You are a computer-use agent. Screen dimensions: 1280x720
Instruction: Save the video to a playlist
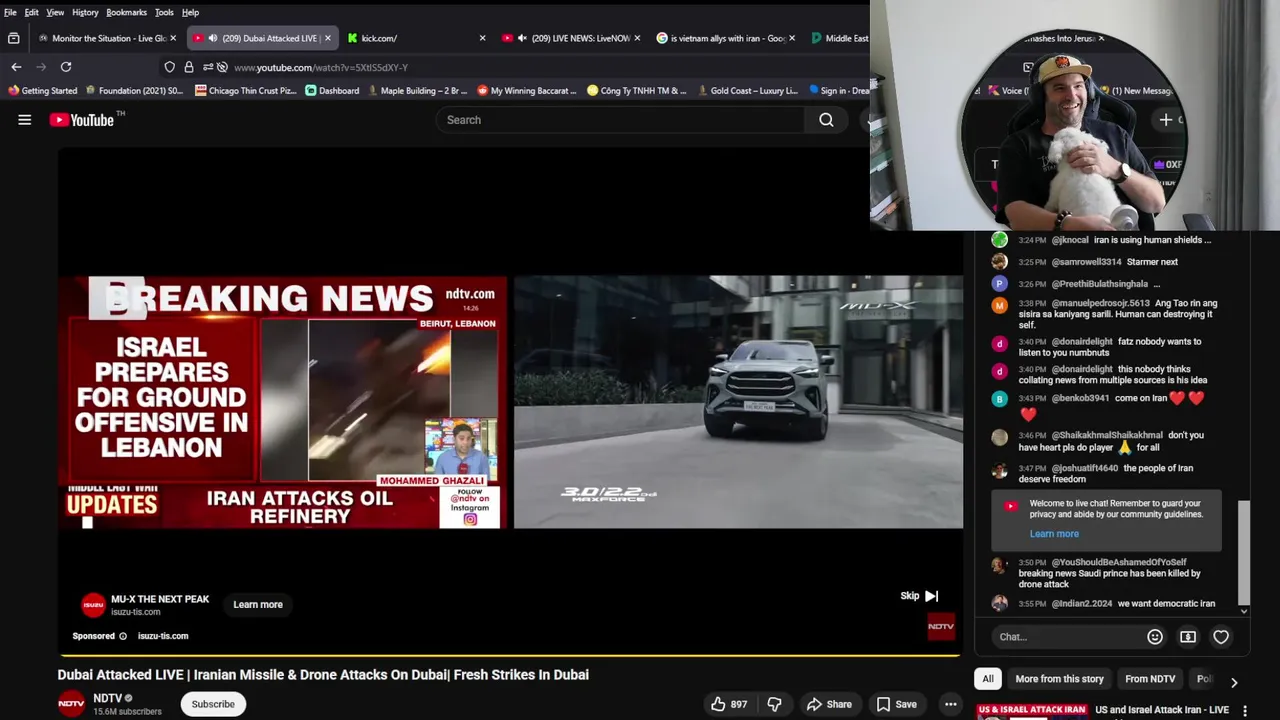(x=896, y=704)
